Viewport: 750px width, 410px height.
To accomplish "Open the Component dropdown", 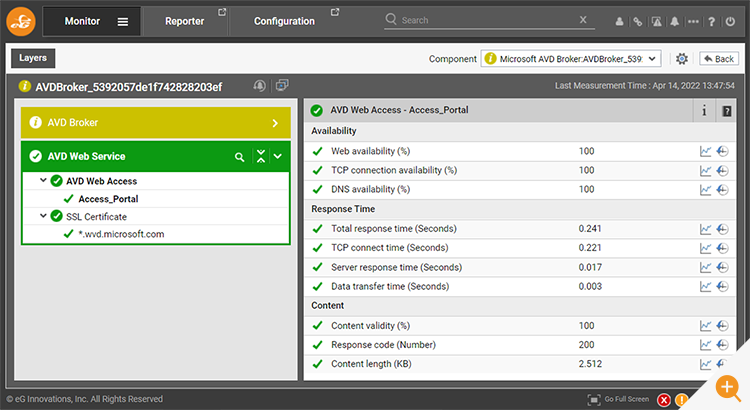I will [x=571, y=59].
